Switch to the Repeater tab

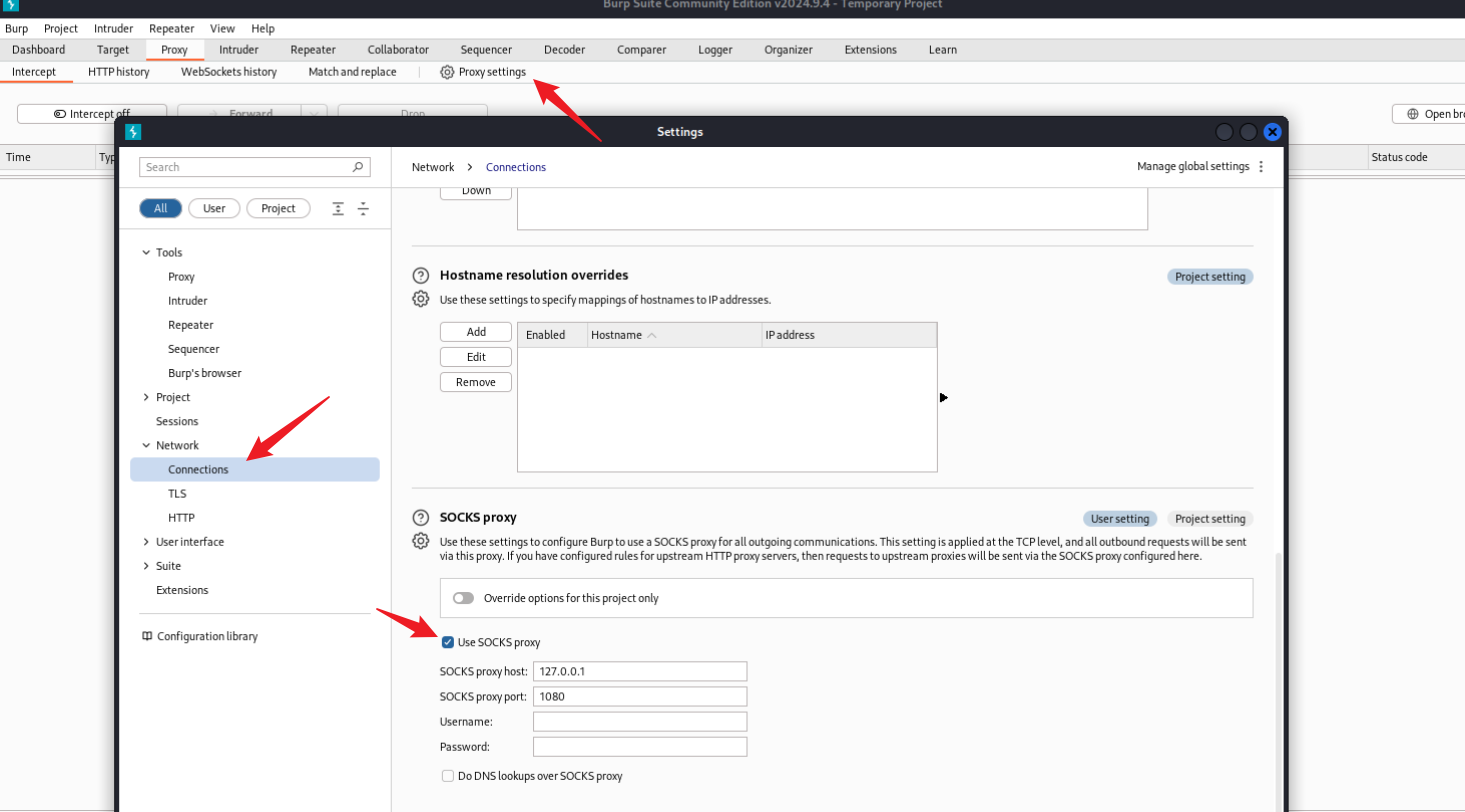tap(313, 50)
